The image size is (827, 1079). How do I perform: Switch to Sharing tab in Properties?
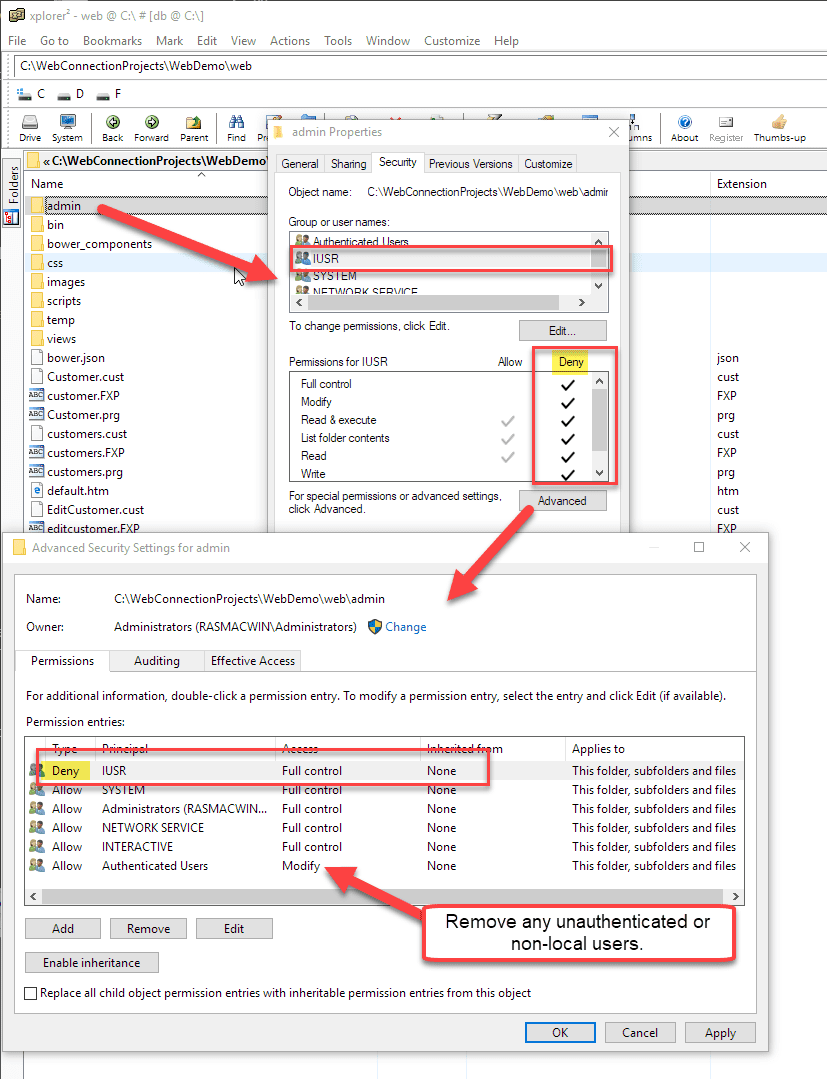coord(348,164)
